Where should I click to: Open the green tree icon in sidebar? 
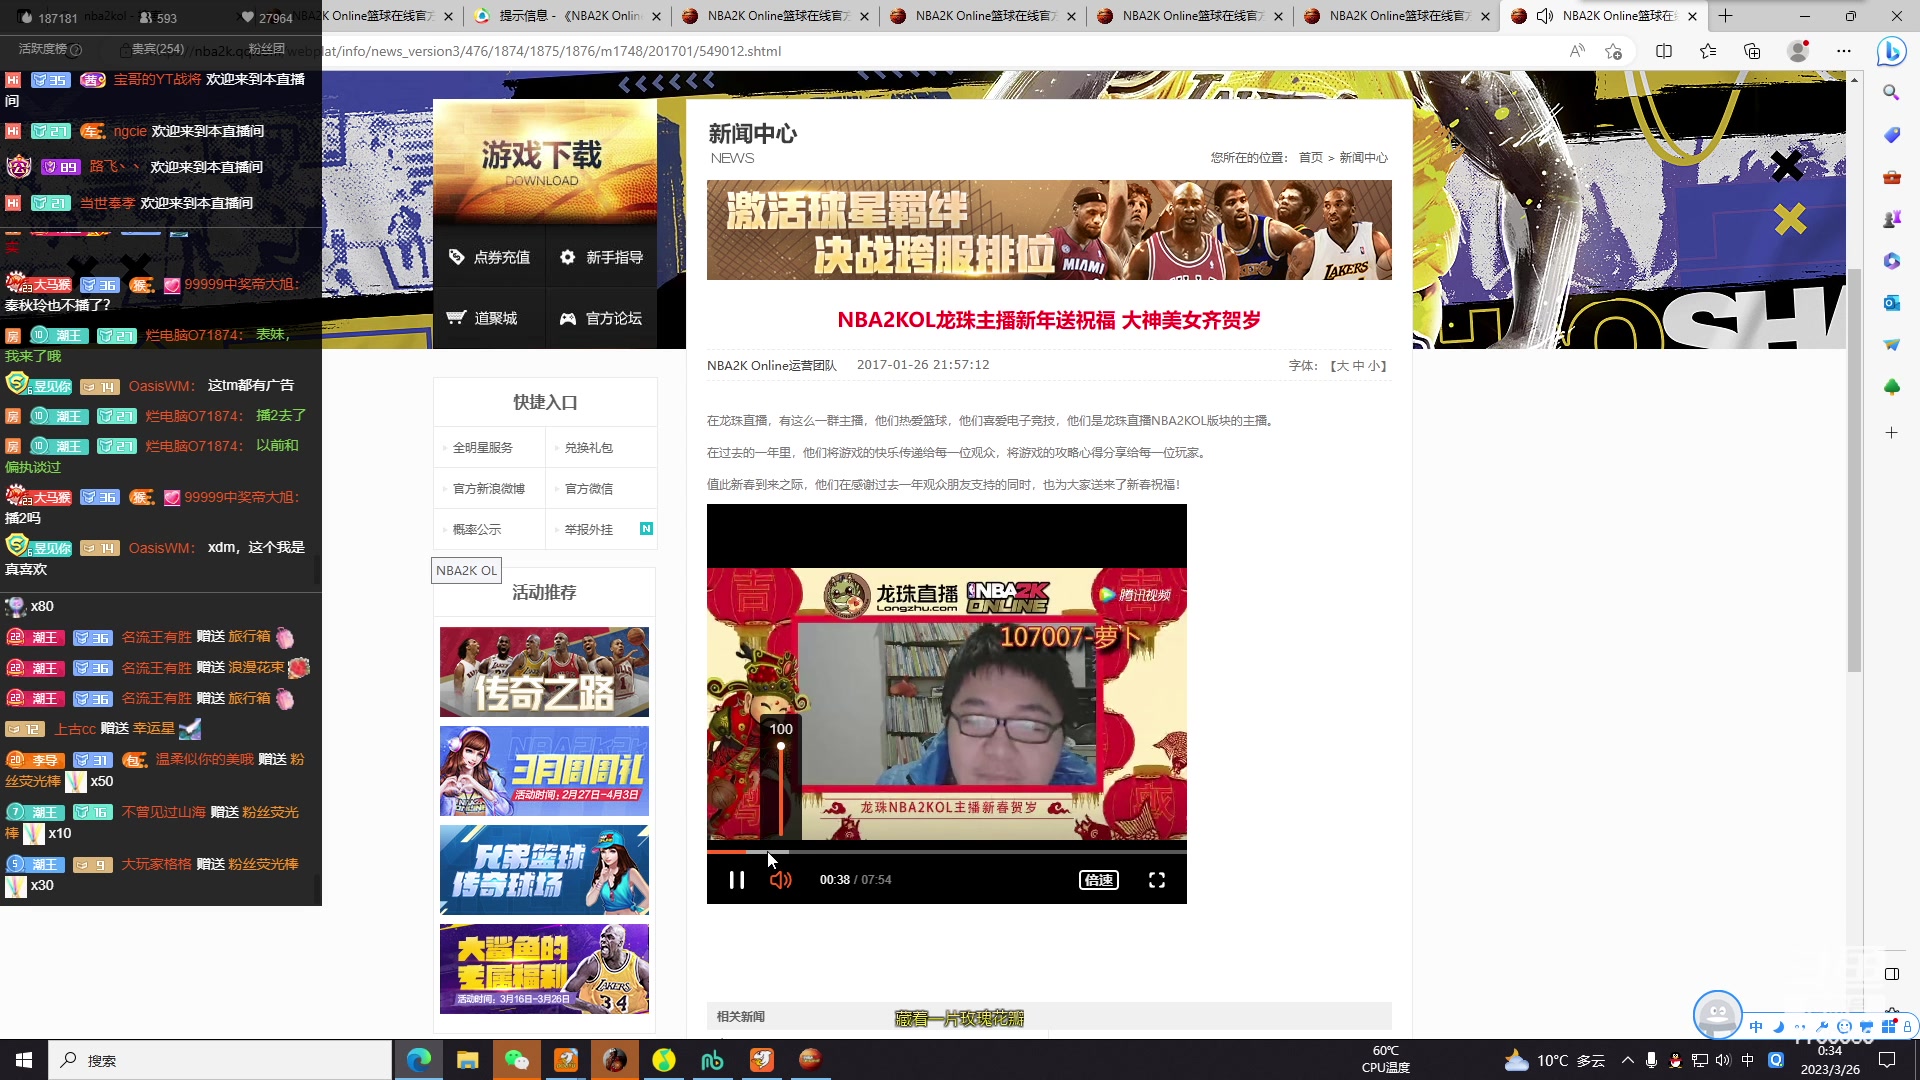point(1891,387)
